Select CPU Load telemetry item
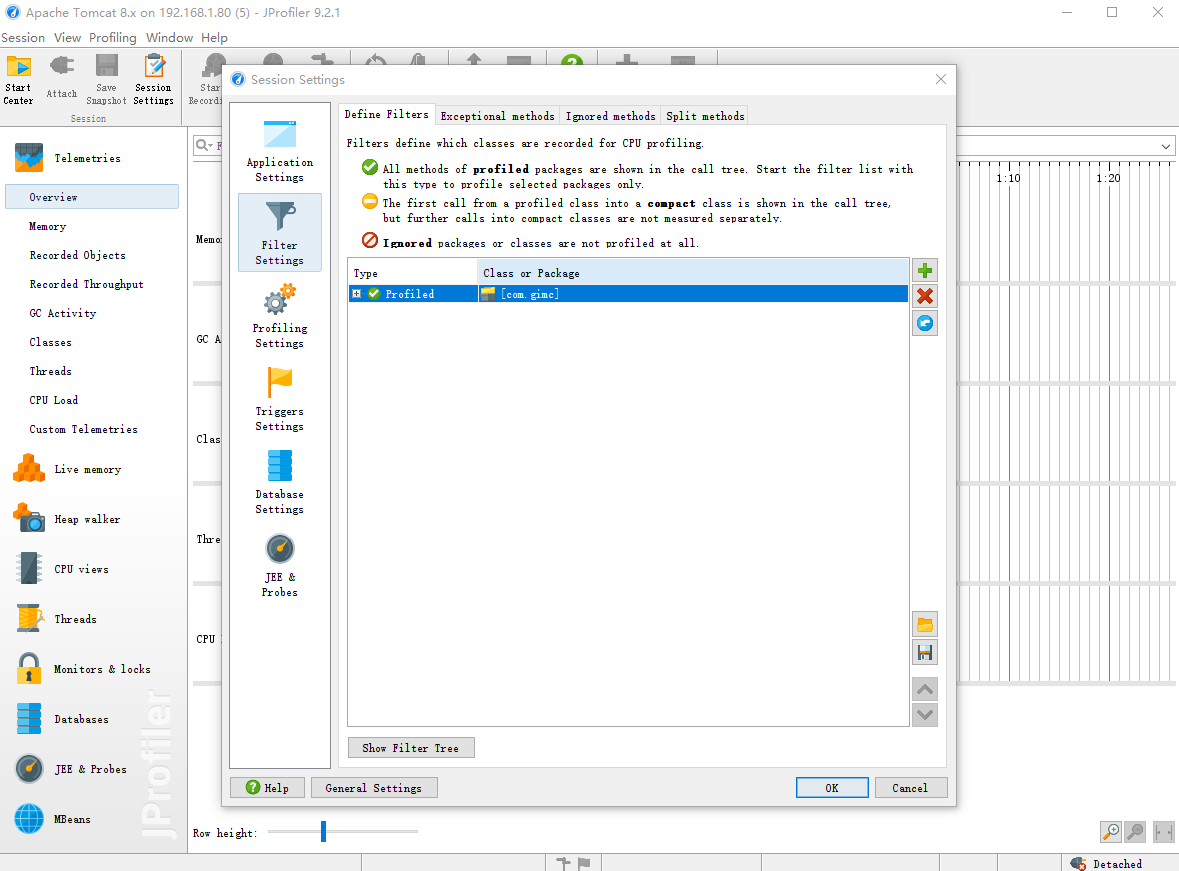This screenshot has width=1179, height=871. coord(53,400)
